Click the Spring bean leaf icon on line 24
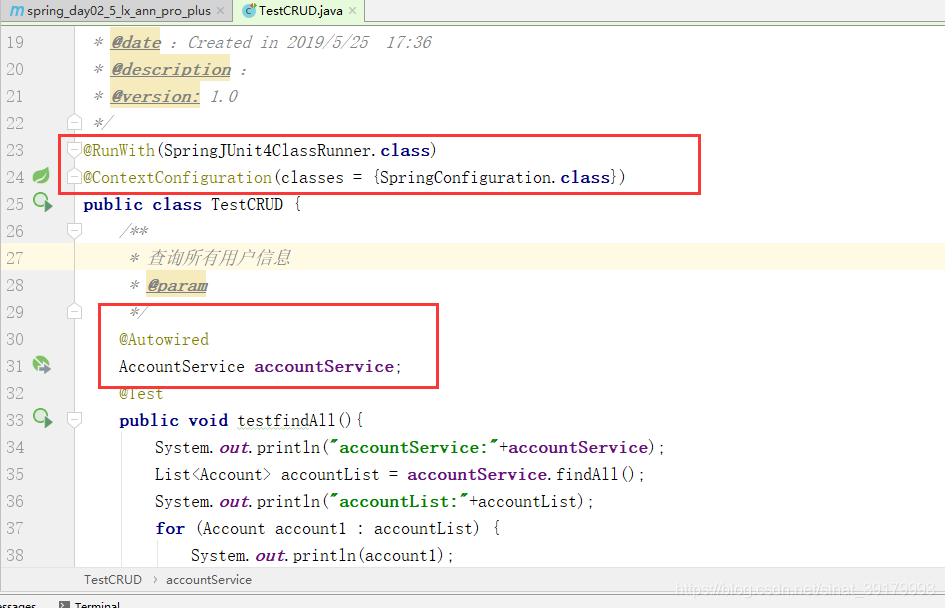The height and width of the screenshot is (608, 945). (x=41, y=176)
